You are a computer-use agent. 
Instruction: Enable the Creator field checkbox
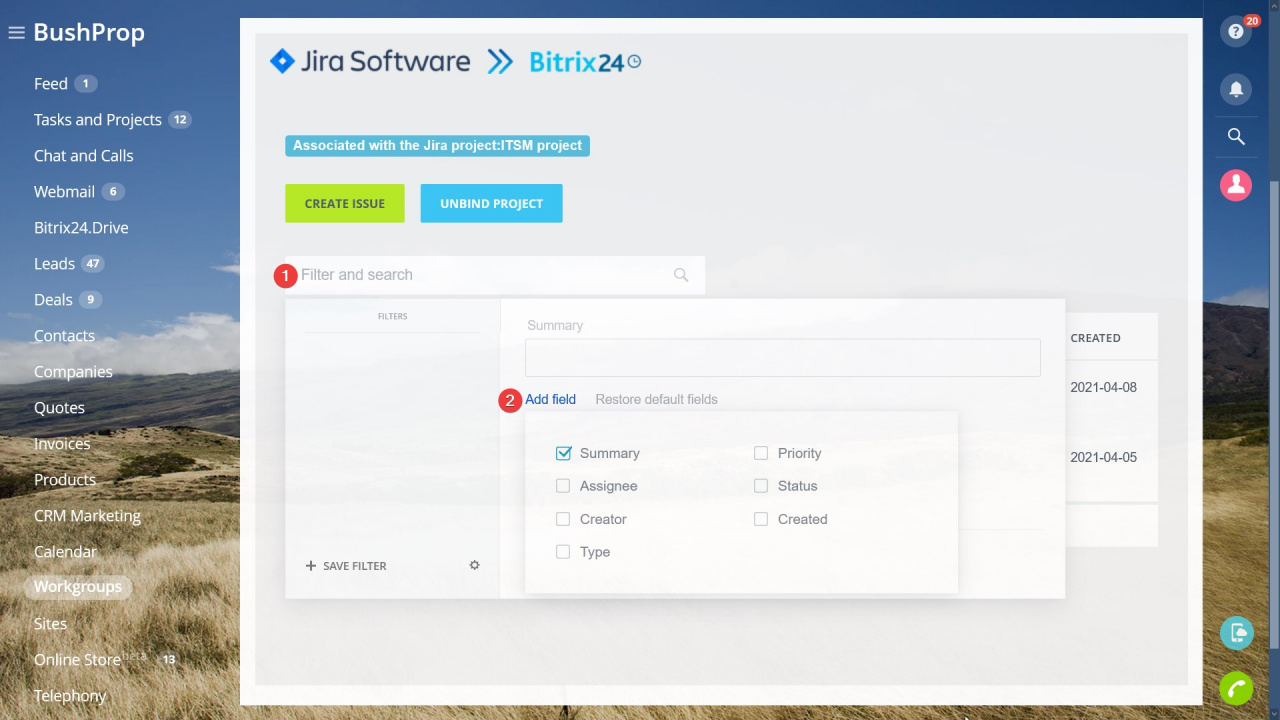(563, 519)
